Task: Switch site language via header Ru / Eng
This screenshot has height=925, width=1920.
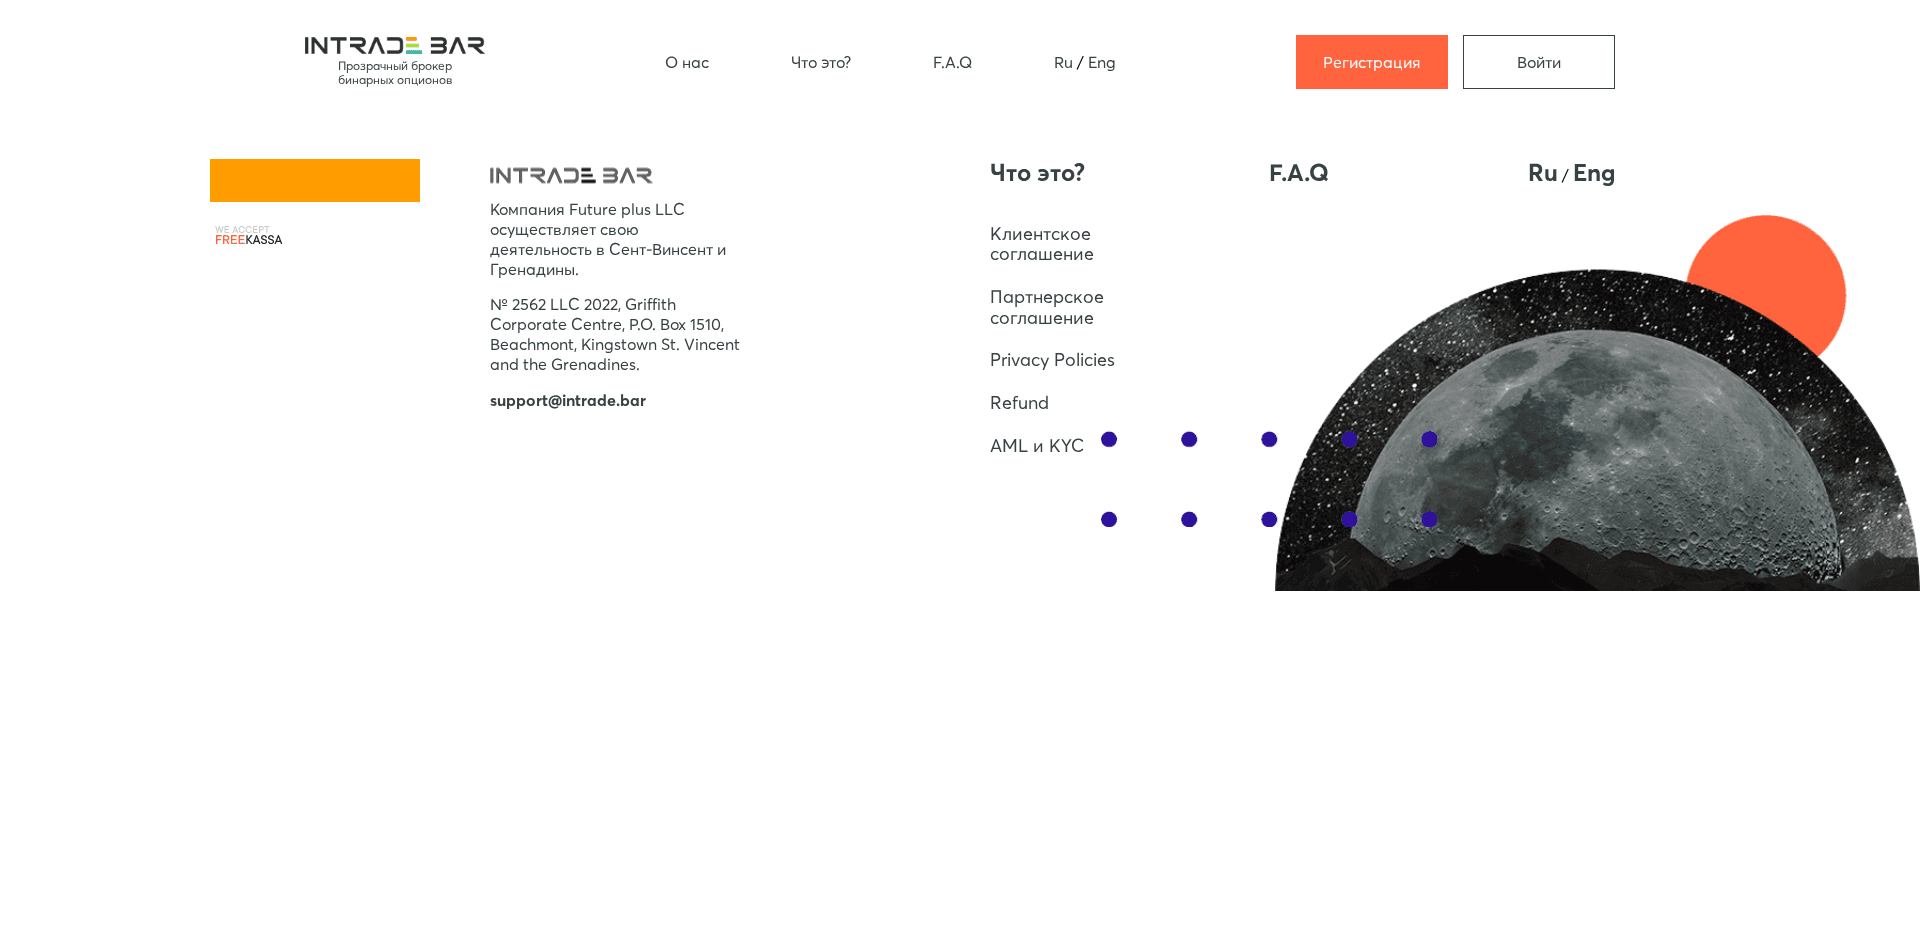Action: (x=1084, y=62)
